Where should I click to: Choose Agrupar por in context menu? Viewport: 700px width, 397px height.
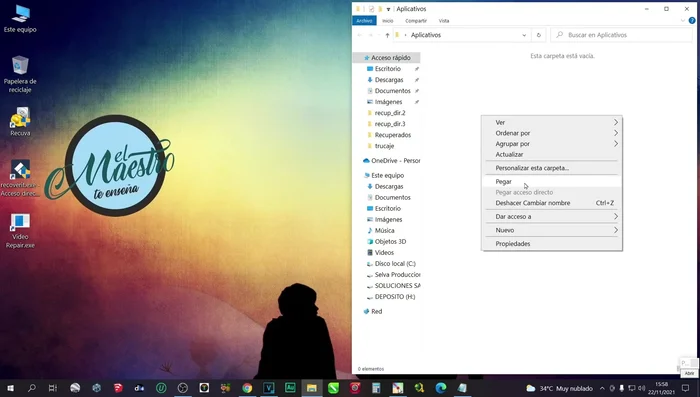(x=552, y=144)
